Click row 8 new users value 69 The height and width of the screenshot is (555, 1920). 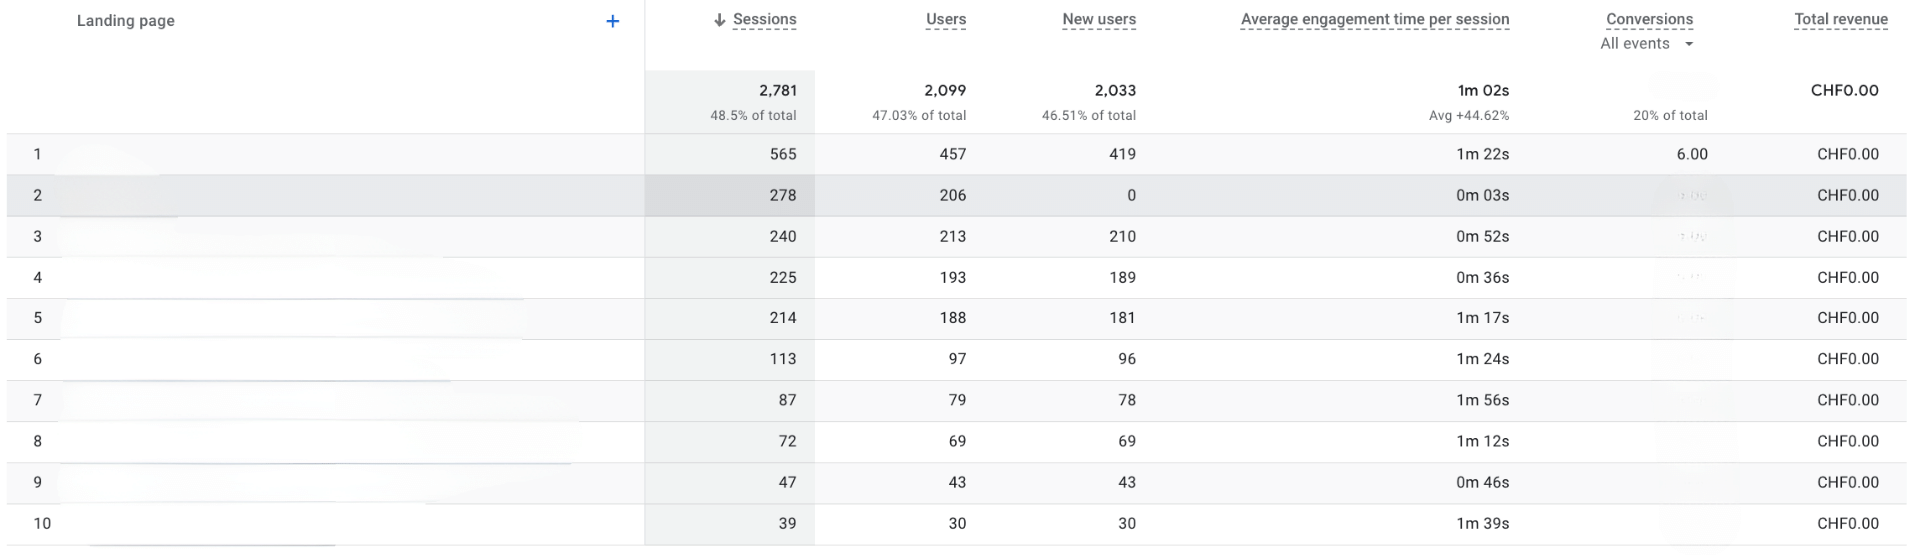(1127, 441)
